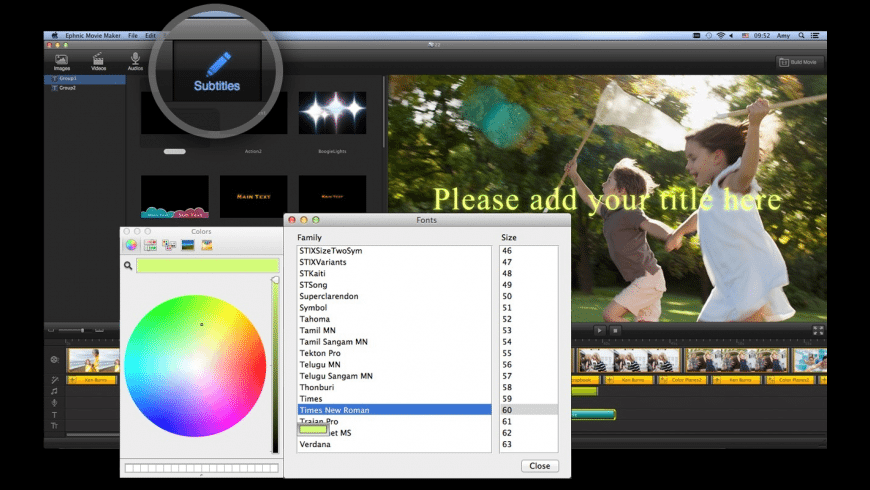Set font size to 63
Screen dimensions: 870x490
point(528,444)
